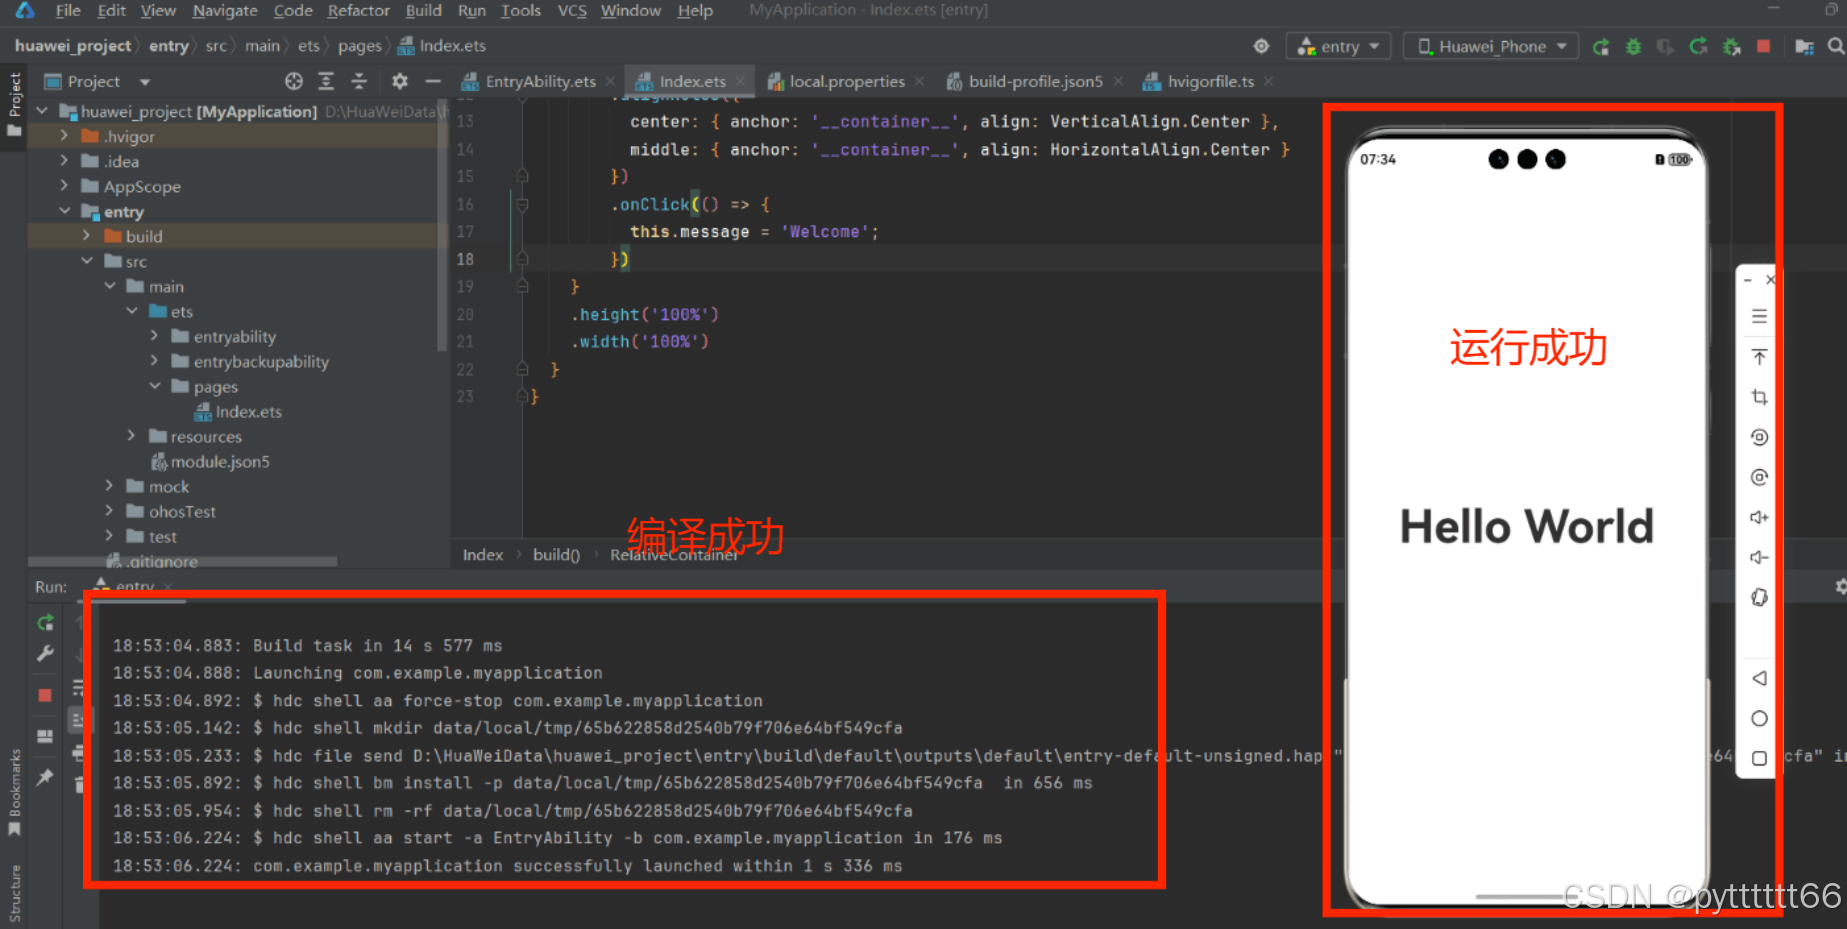Expand the build folder
1847x929 pixels.
(86, 236)
